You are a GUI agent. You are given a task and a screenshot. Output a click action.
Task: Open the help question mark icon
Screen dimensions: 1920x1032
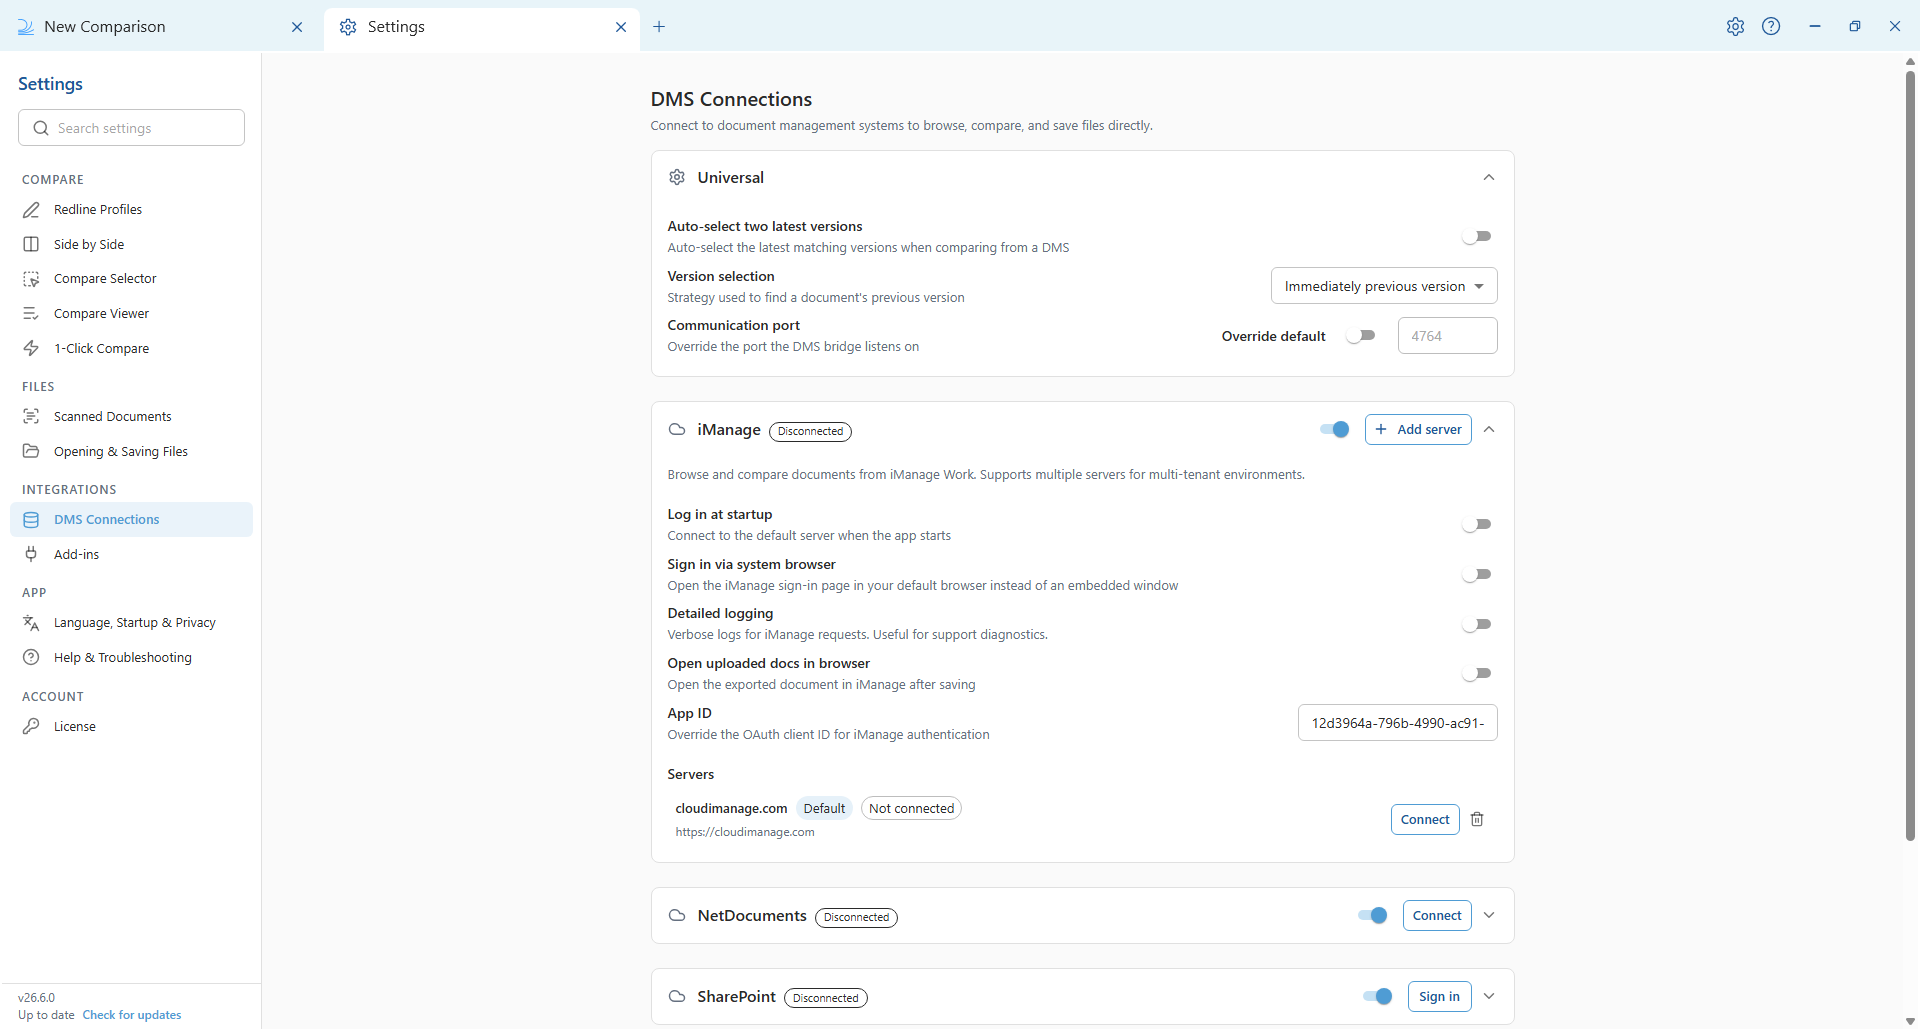pyautogui.click(x=1771, y=27)
